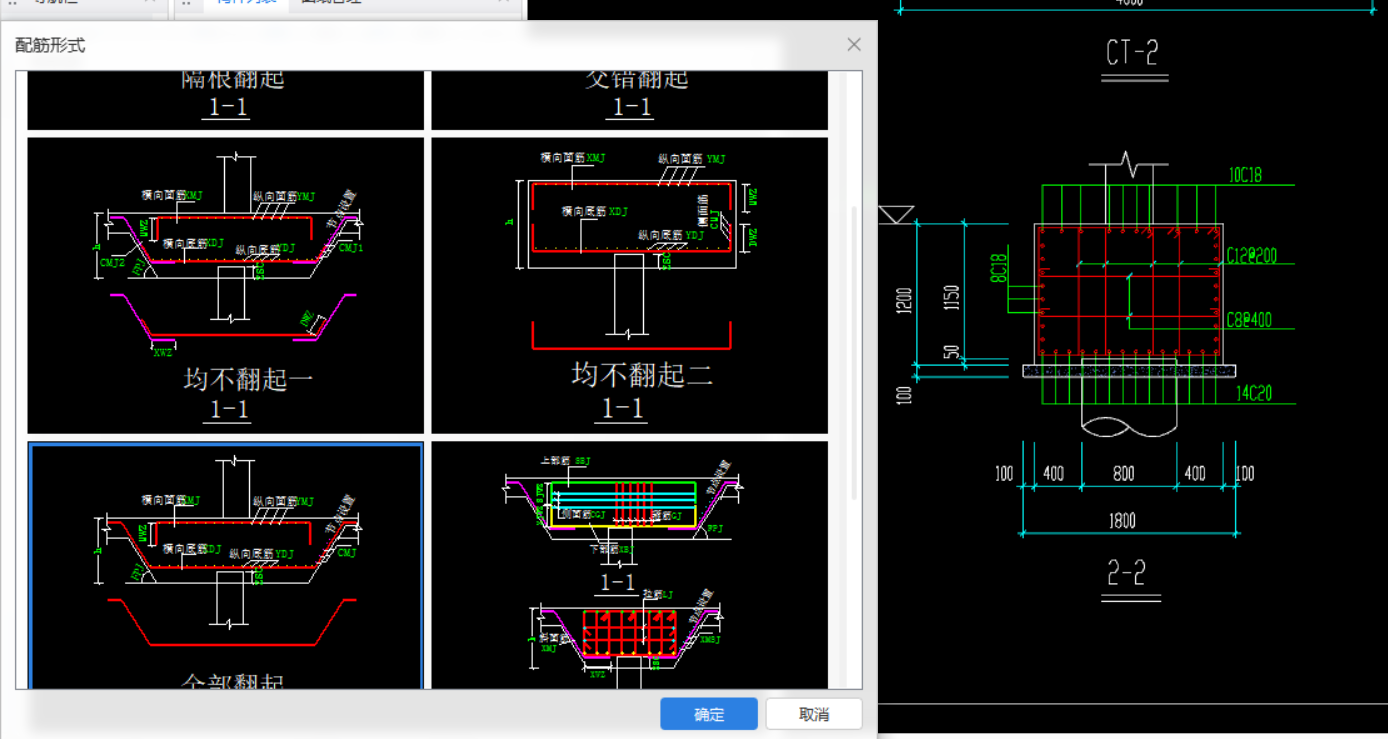Click the 800 dimension text
Screen dimensions: 1388x739
(x=1124, y=474)
